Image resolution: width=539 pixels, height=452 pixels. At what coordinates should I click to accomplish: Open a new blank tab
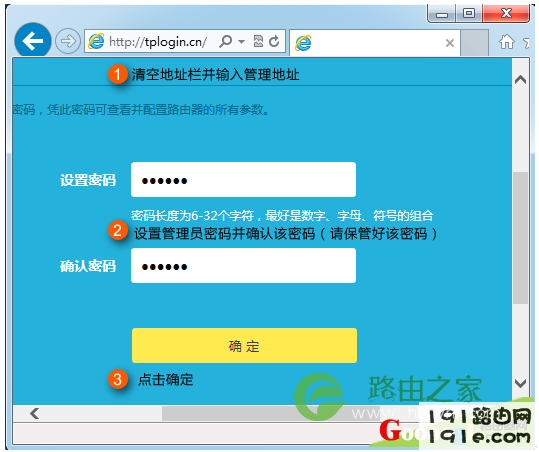click(474, 42)
